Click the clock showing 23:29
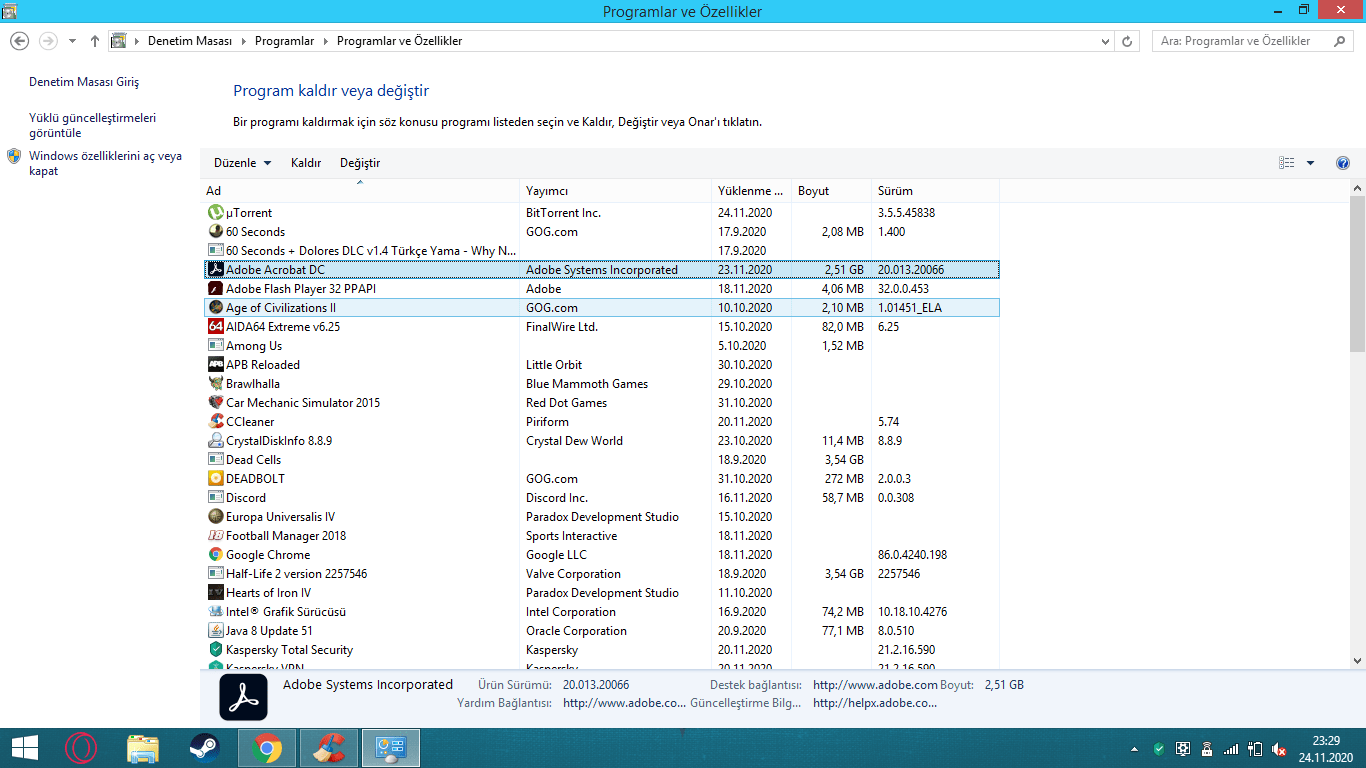Screen dimensions: 1366x768 click(x=1326, y=741)
